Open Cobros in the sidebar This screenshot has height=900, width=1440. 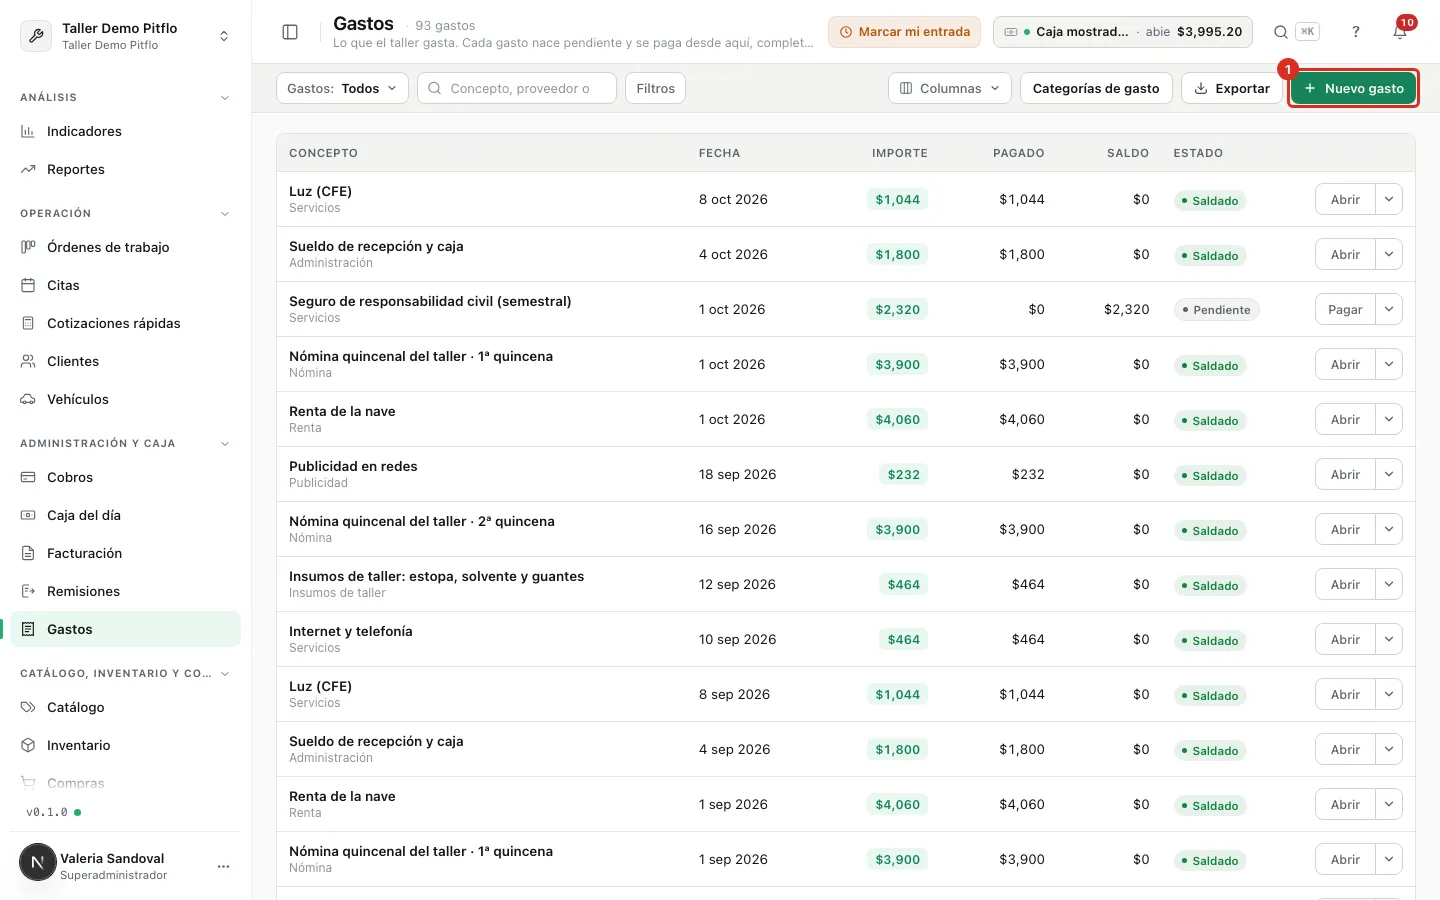click(x=125, y=477)
